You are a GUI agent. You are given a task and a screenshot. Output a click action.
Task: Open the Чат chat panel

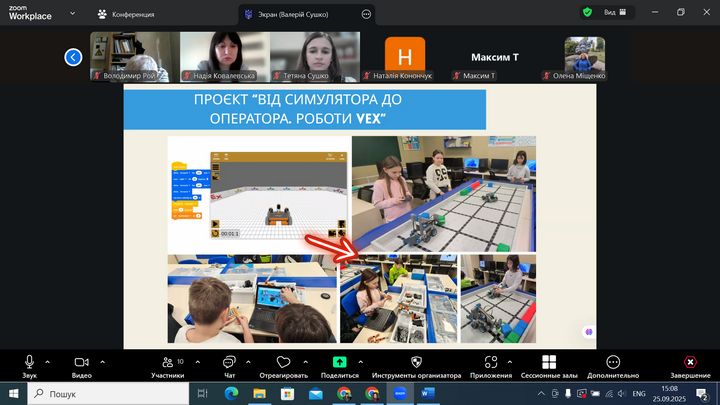229,363
